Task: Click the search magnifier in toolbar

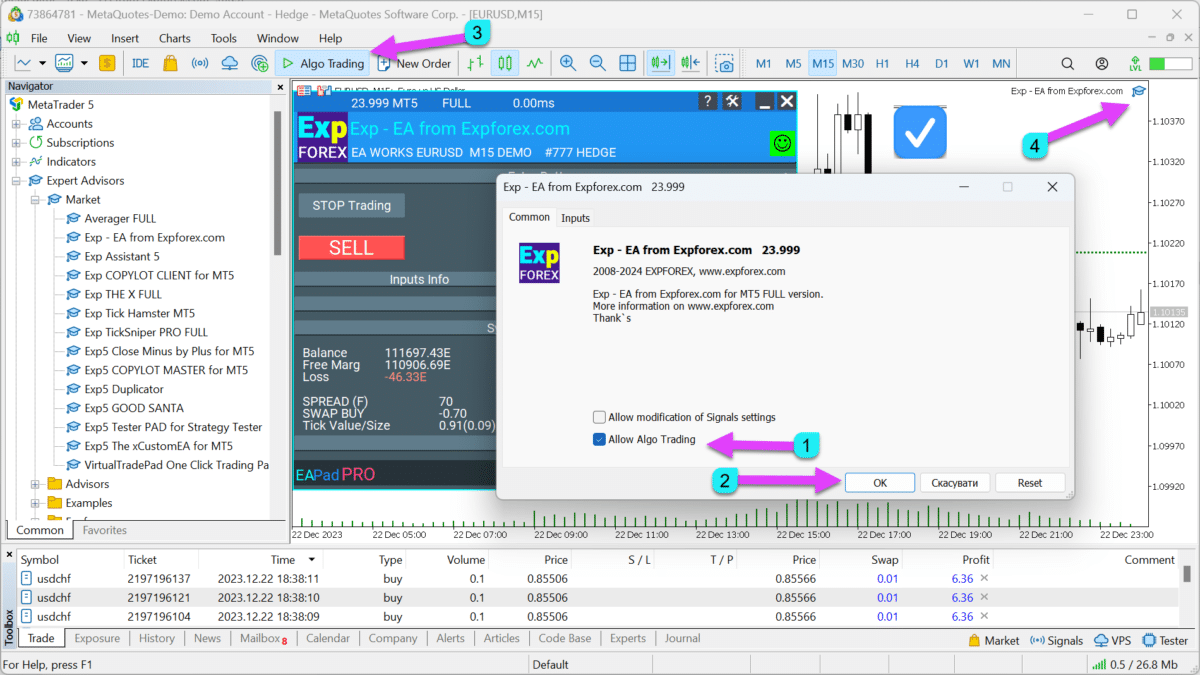Action: [x=1067, y=63]
